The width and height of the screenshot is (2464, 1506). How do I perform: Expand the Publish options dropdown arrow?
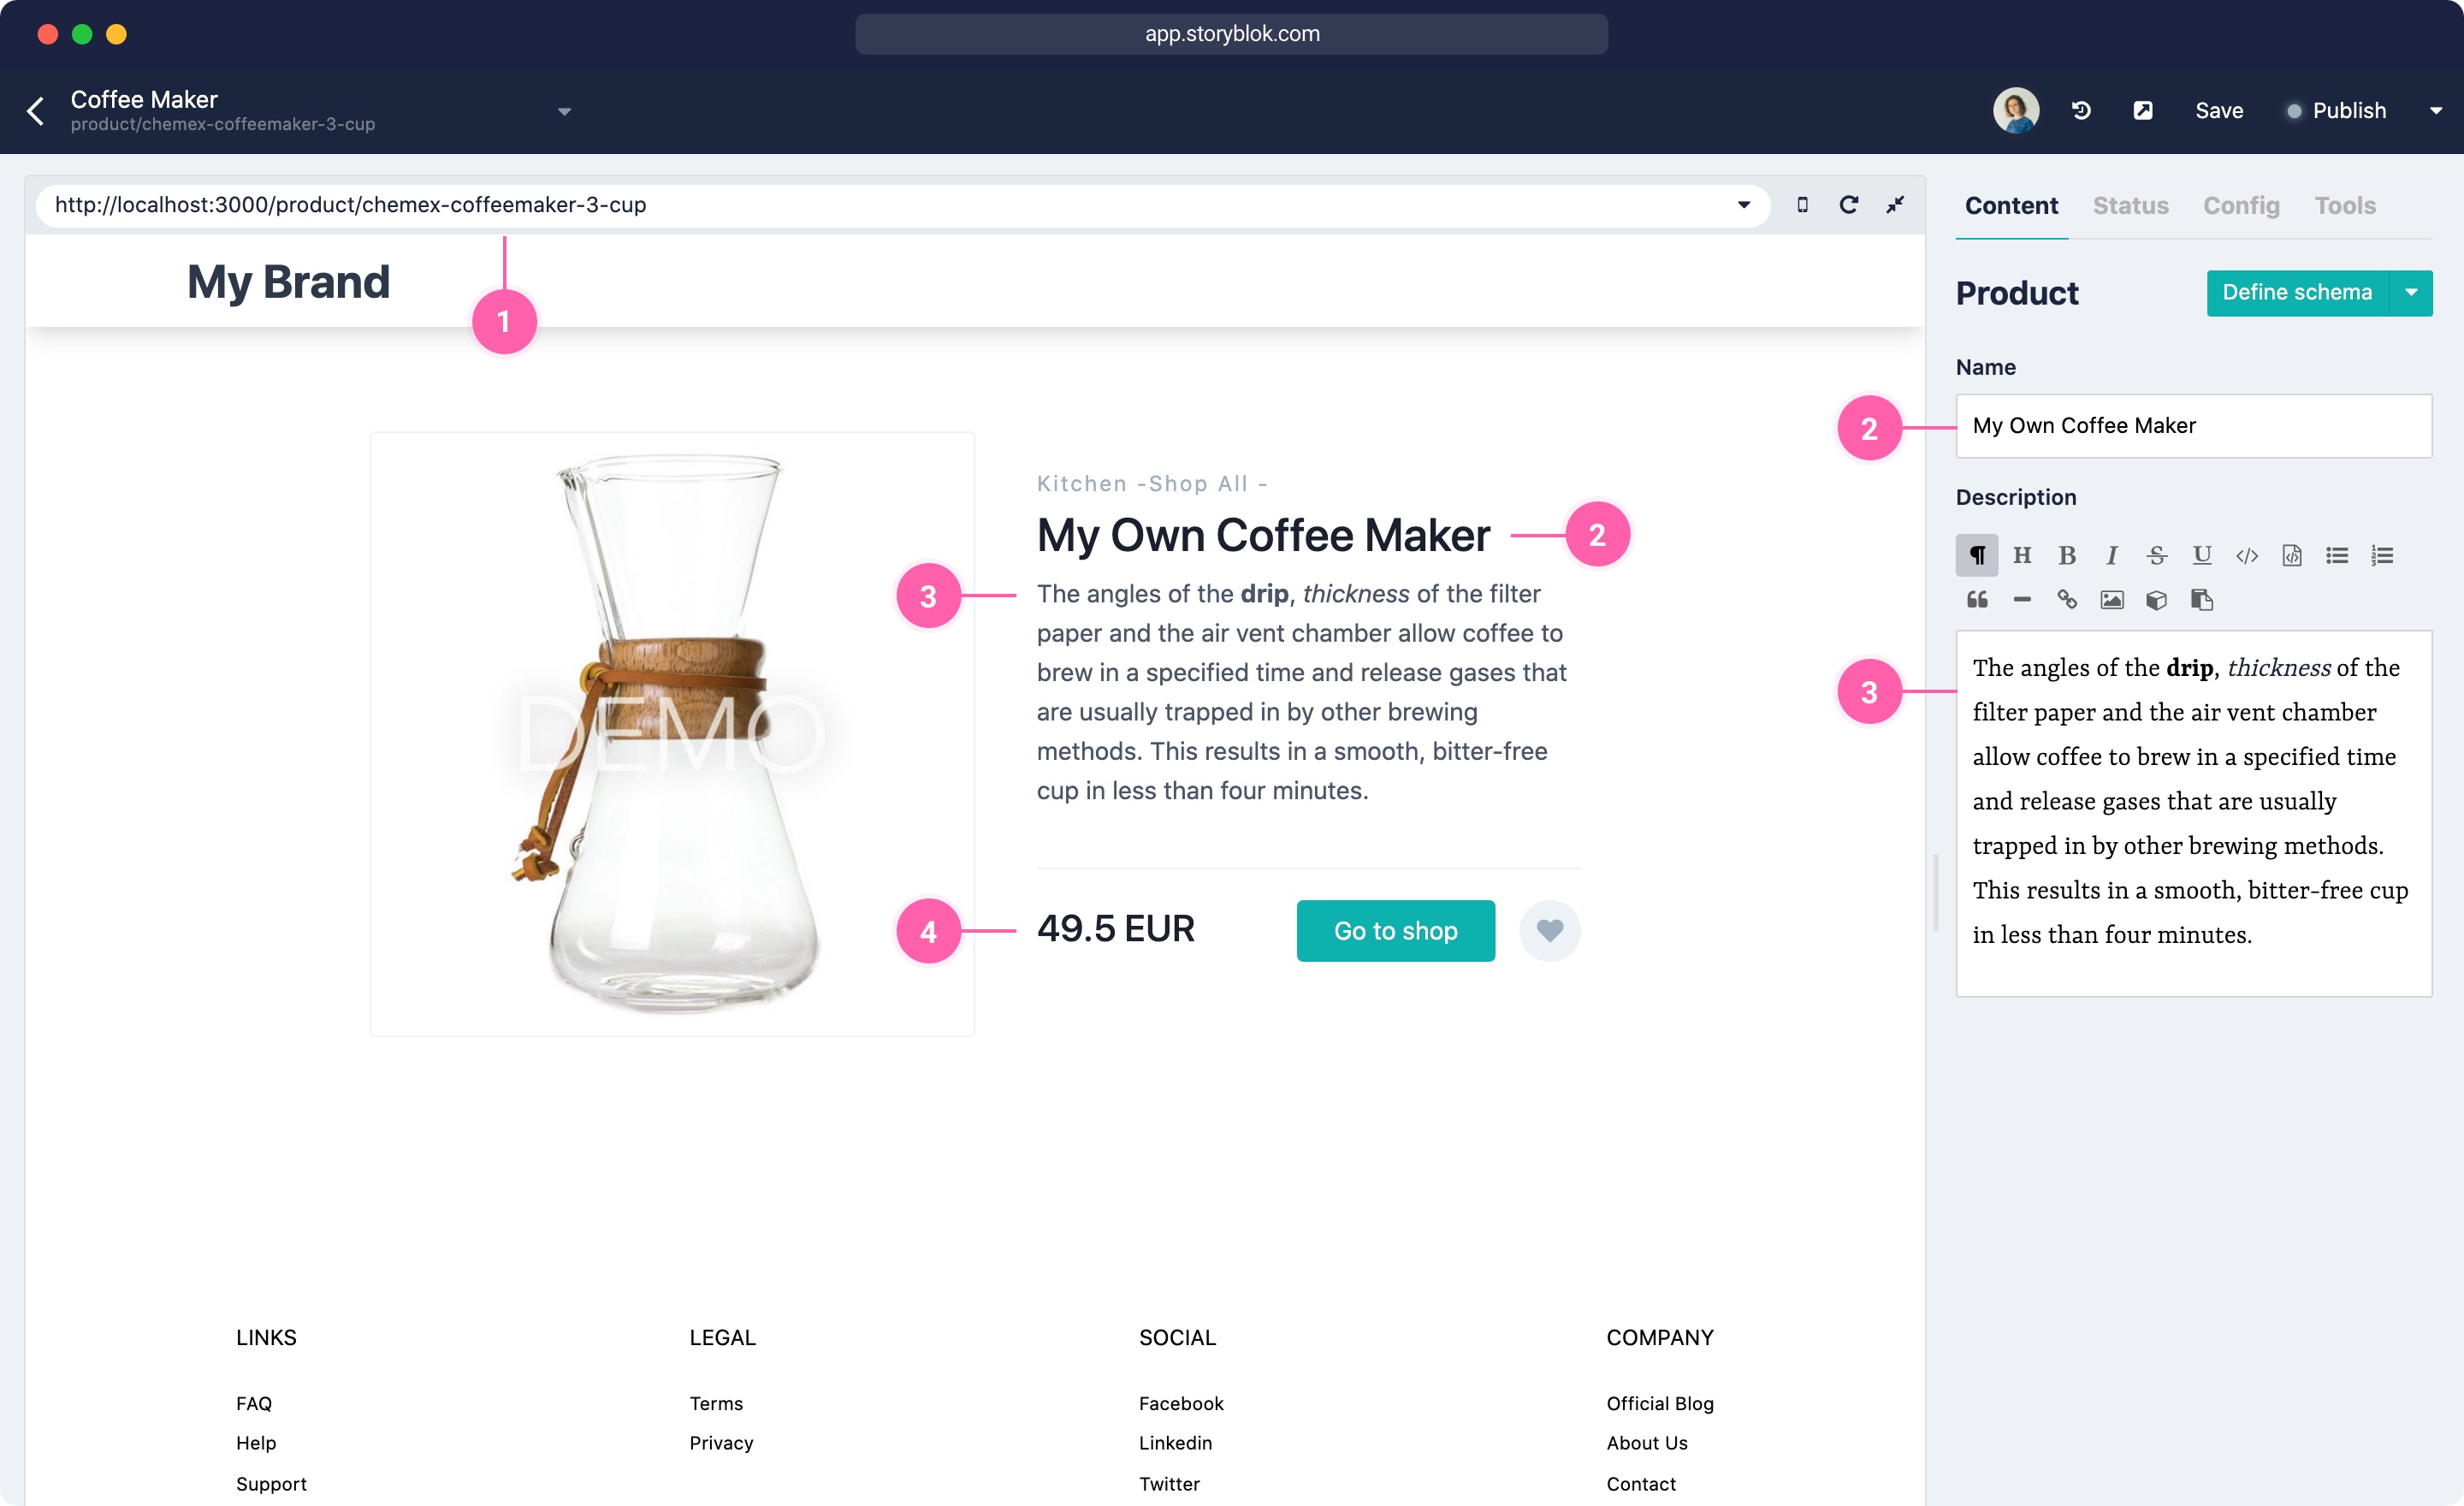pos(2435,111)
